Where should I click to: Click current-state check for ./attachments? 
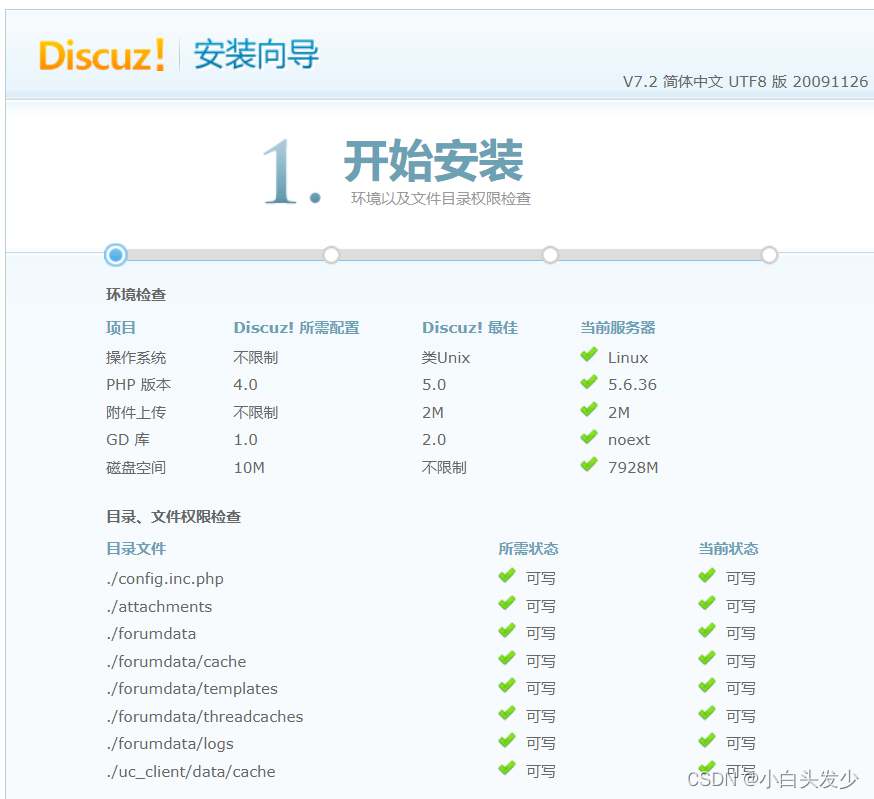[x=707, y=603]
